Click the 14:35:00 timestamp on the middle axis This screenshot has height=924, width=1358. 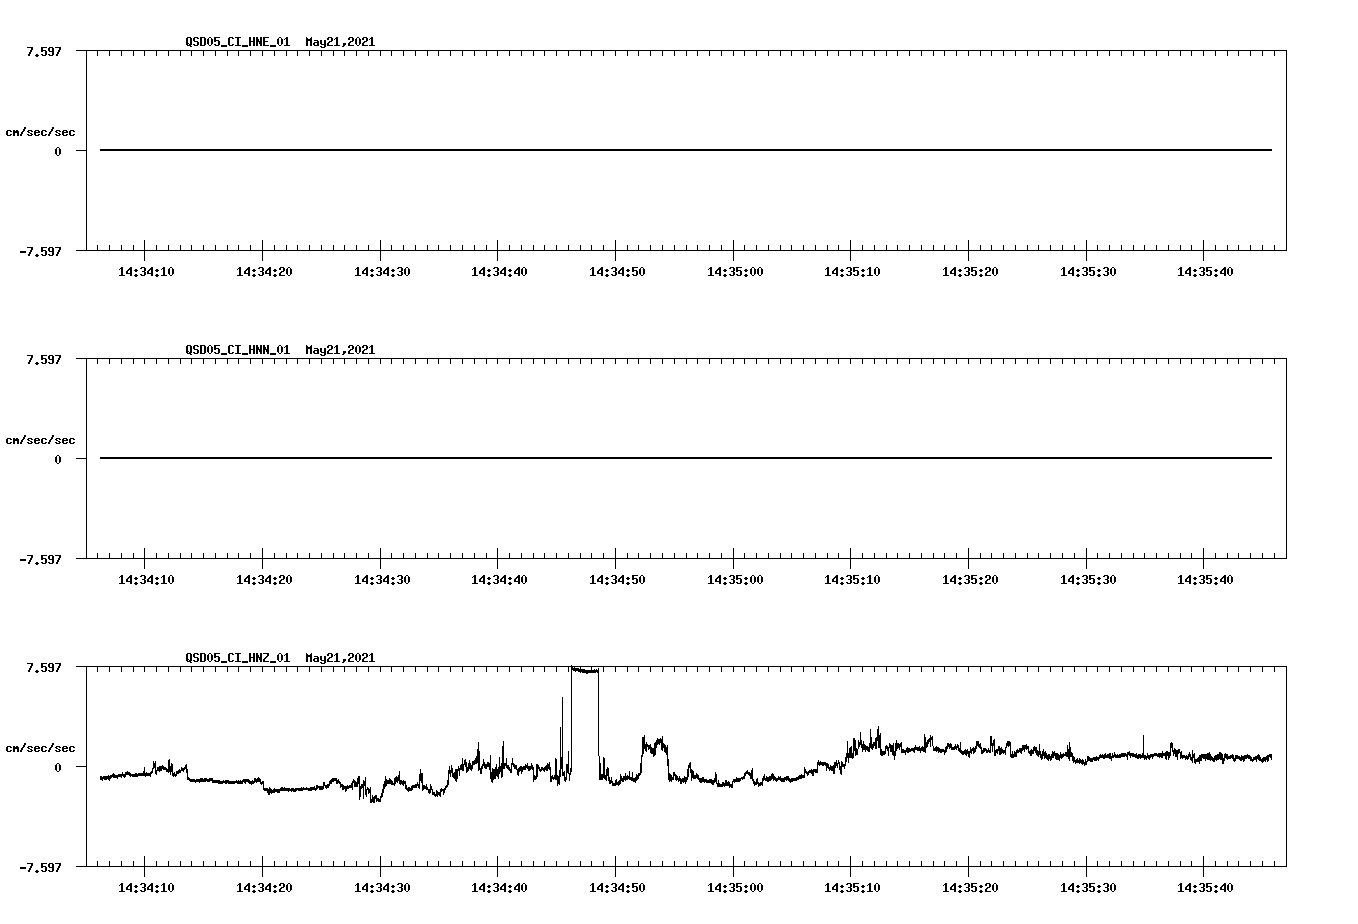pyautogui.click(x=737, y=577)
